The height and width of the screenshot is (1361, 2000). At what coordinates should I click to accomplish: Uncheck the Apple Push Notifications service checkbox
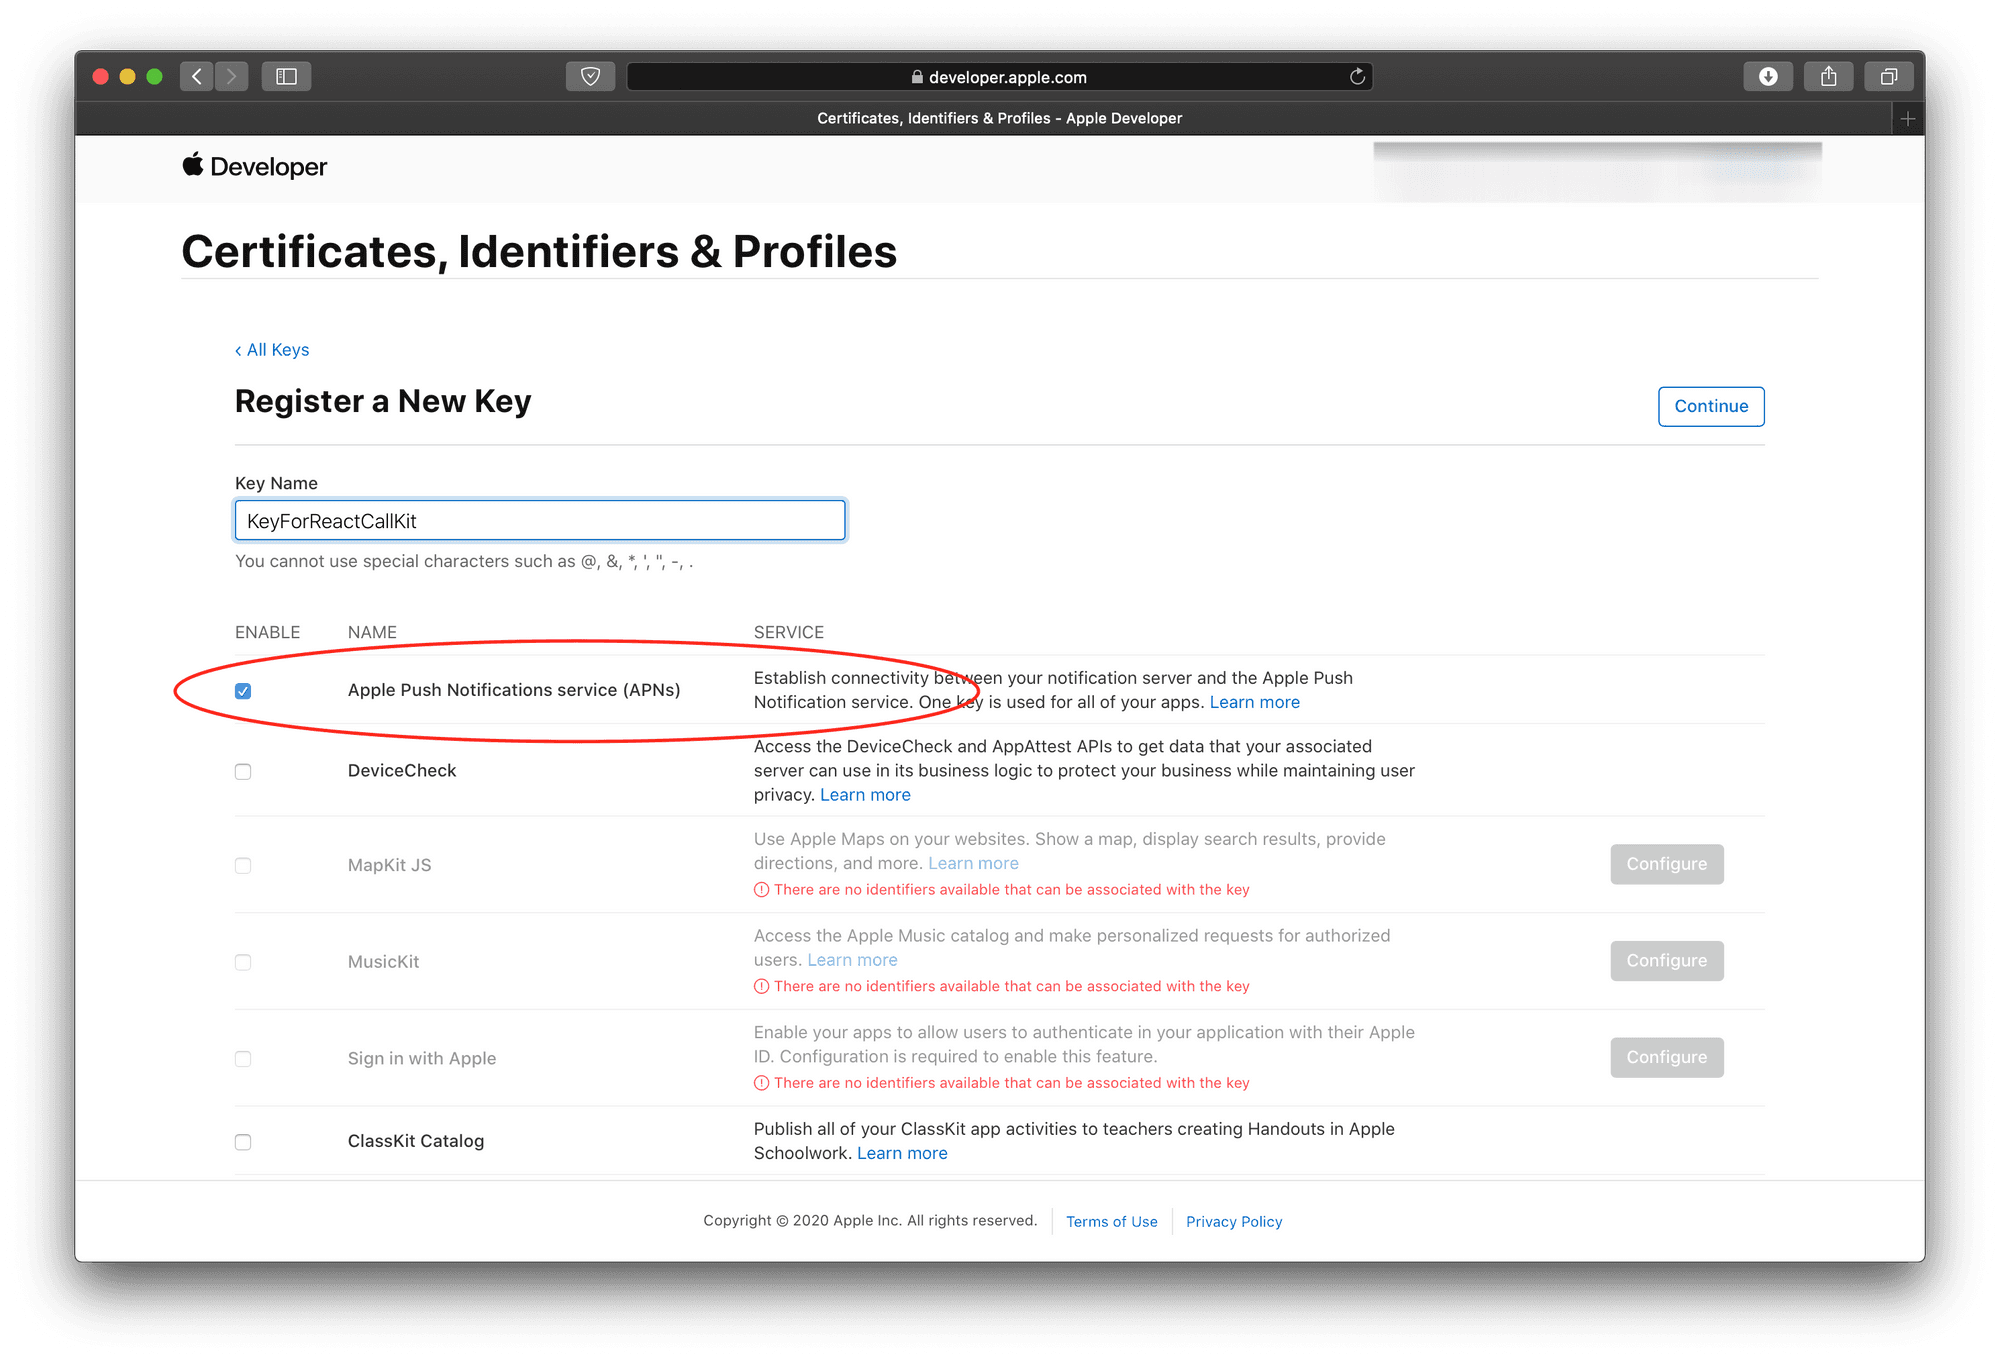pos(243,691)
